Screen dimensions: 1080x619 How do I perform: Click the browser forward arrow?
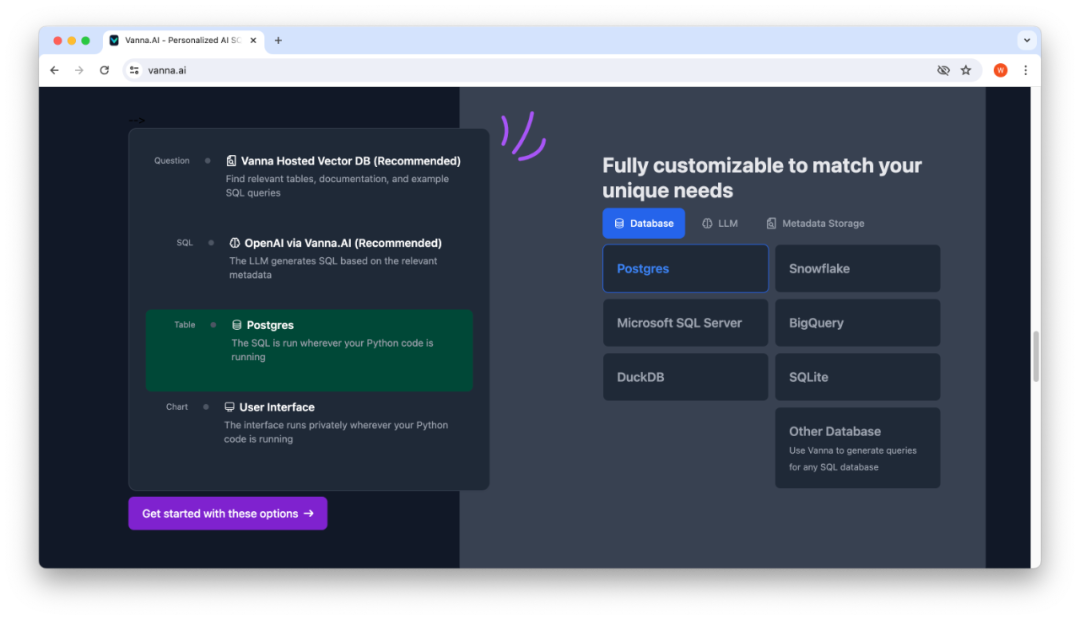[x=79, y=70]
